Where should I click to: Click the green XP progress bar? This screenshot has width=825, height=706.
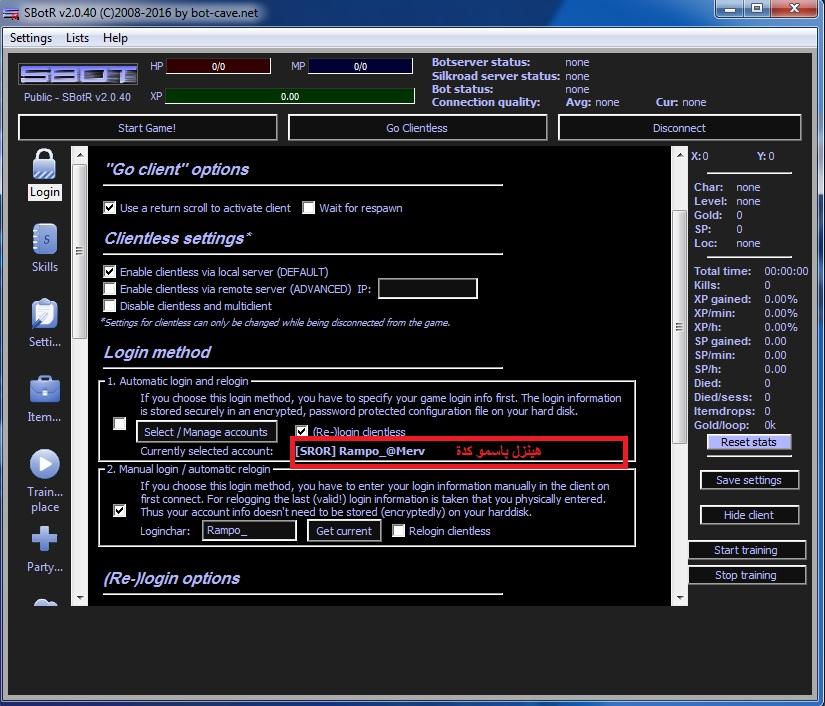tap(290, 96)
